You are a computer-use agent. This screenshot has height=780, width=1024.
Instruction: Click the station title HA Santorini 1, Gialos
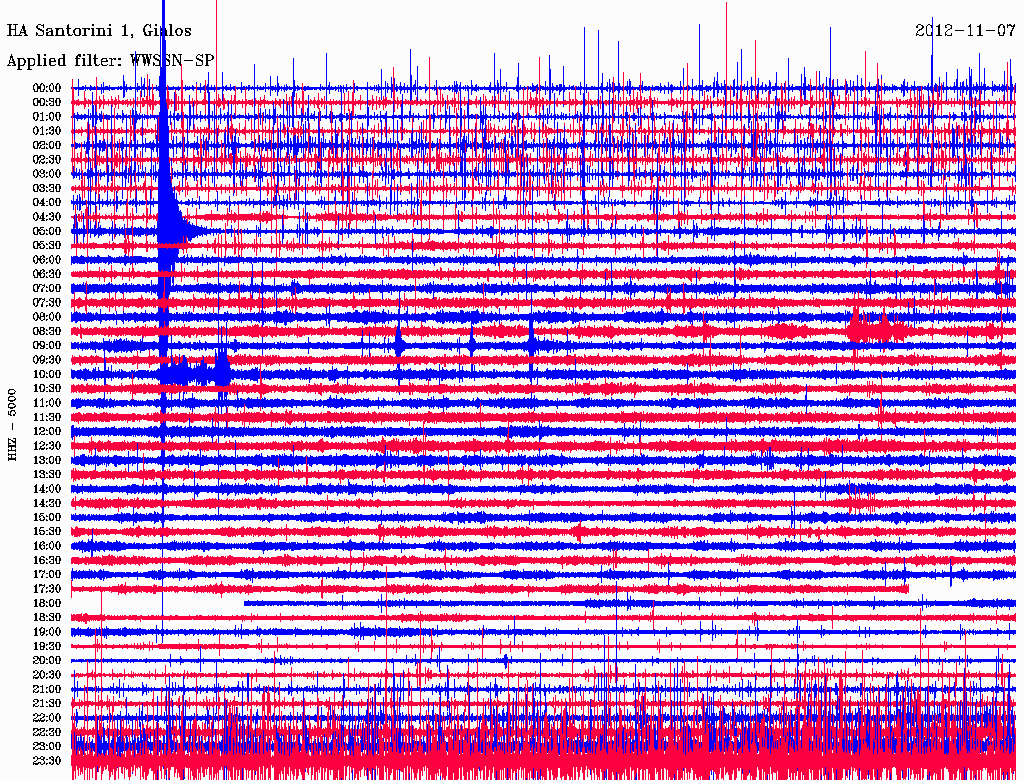point(99,31)
